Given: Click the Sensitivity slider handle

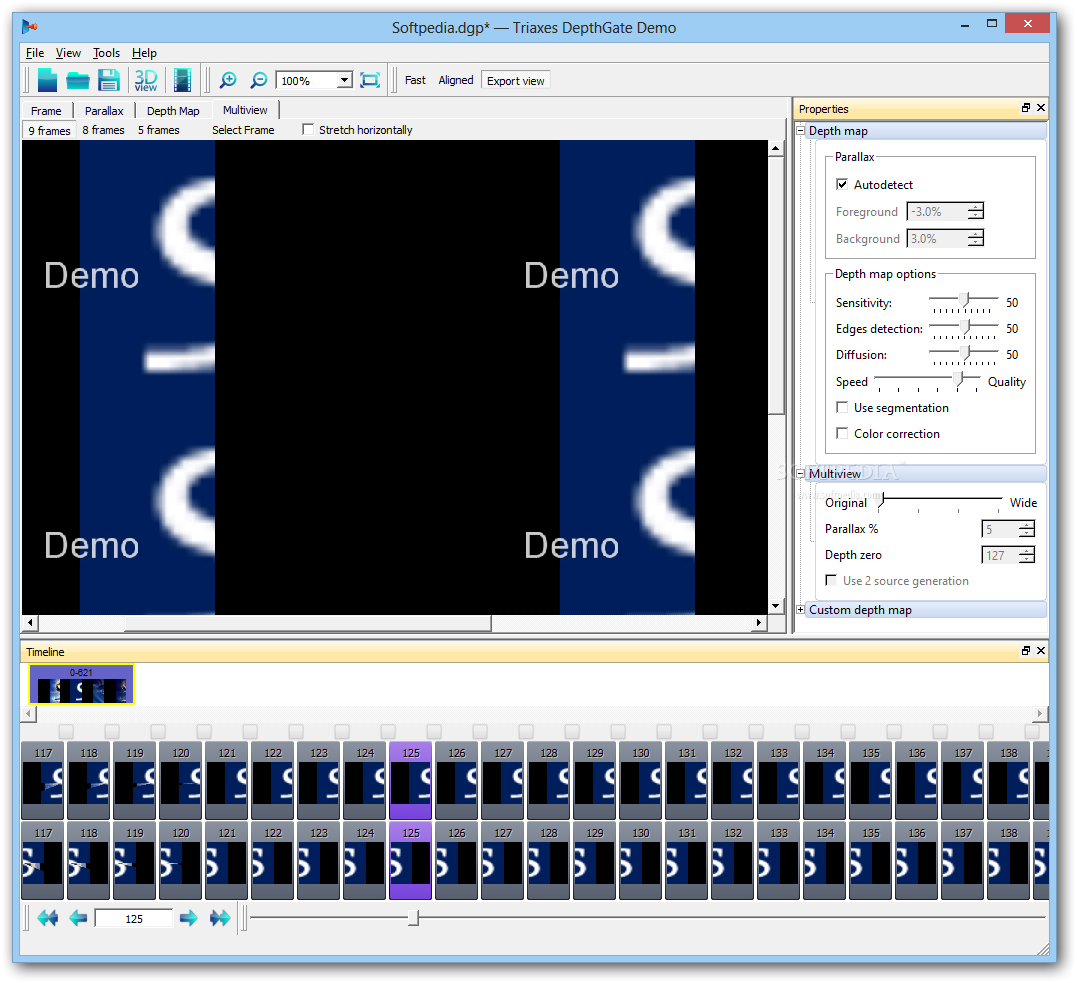Looking at the screenshot, I should [965, 300].
